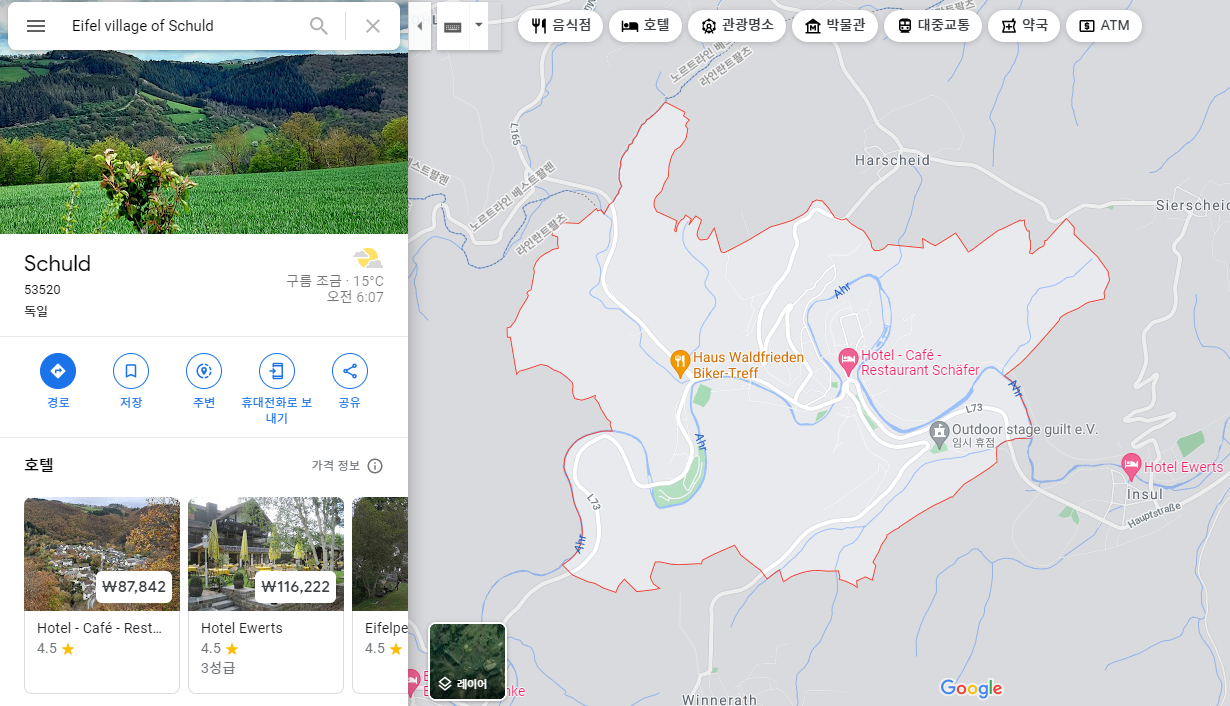Click the Hauptstraße street label
This screenshot has width=1230, height=706.
tap(1153, 515)
